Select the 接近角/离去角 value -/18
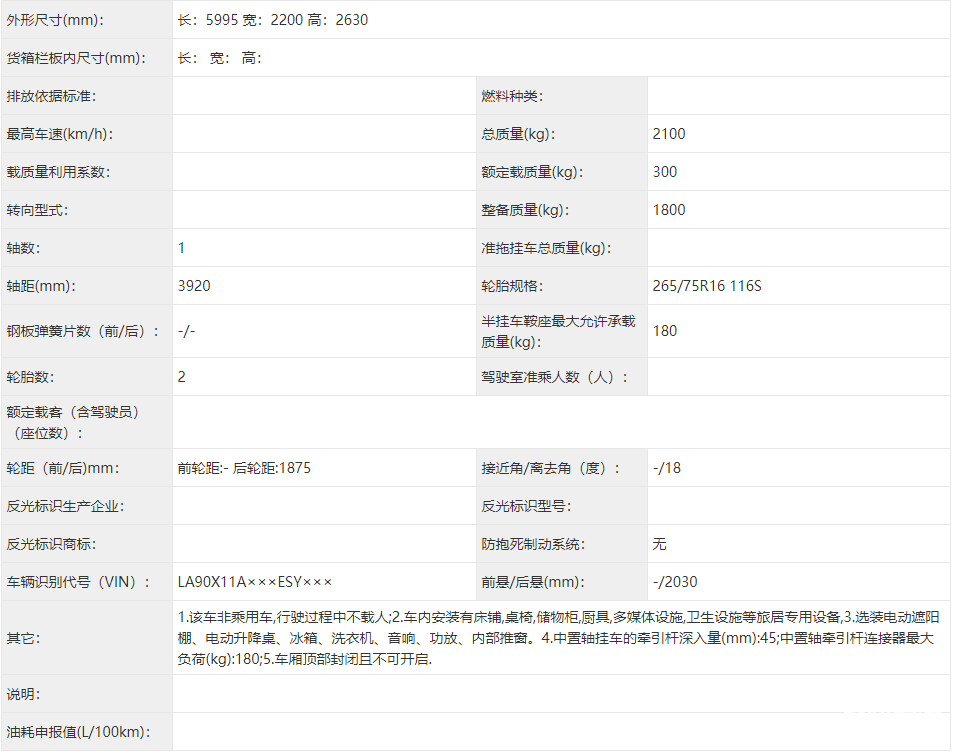This screenshot has height=754, width=953. (667, 468)
